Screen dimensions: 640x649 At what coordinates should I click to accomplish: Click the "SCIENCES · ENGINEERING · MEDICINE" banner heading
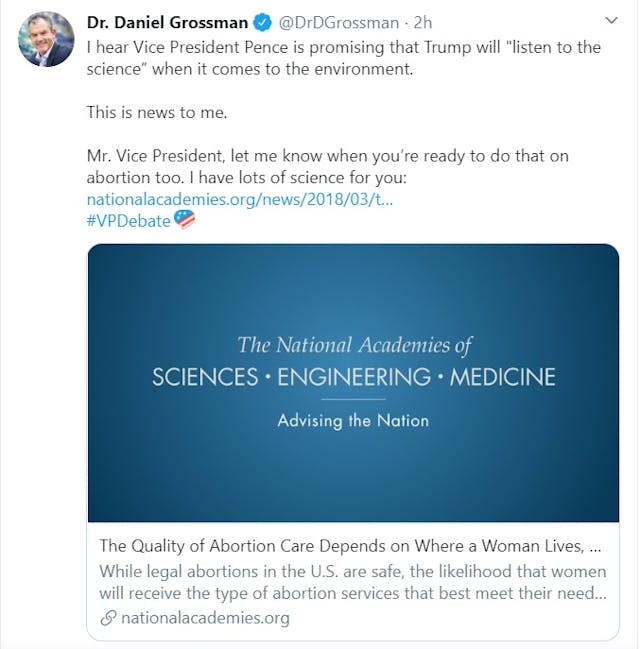353,377
